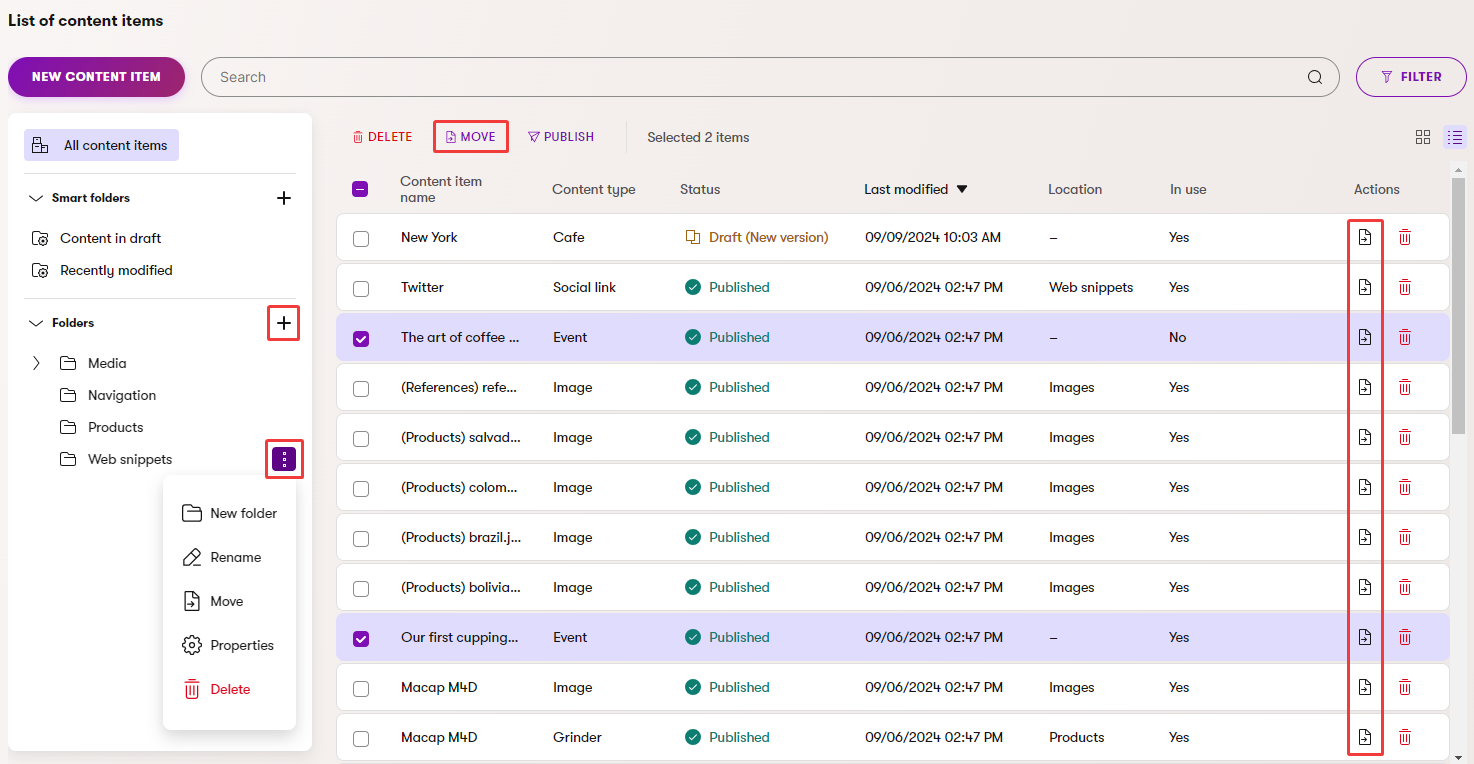Screen dimensions: 1474x764
Task: Switch to grid view layout icon
Action: point(1423,138)
